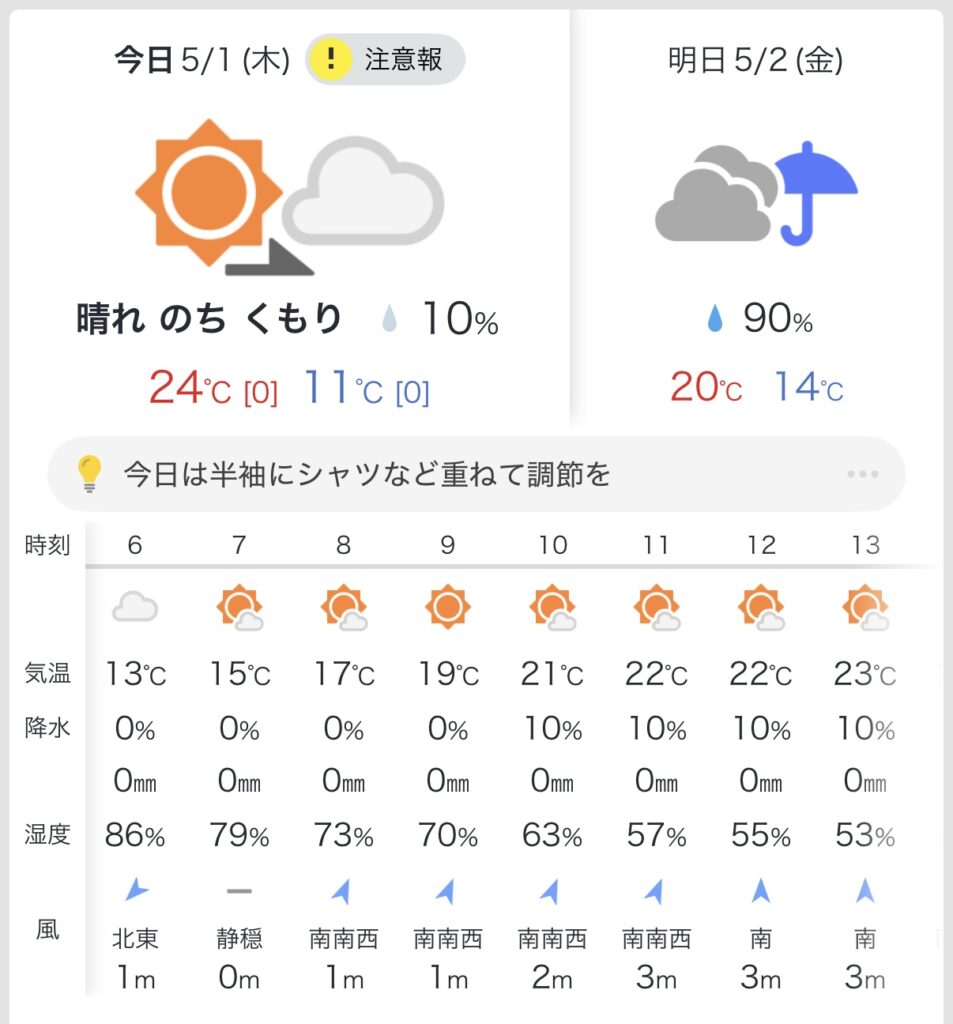
Task: Click the cloudy icon for 6 o'clock
Action: pyautogui.click(x=135, y=607)
